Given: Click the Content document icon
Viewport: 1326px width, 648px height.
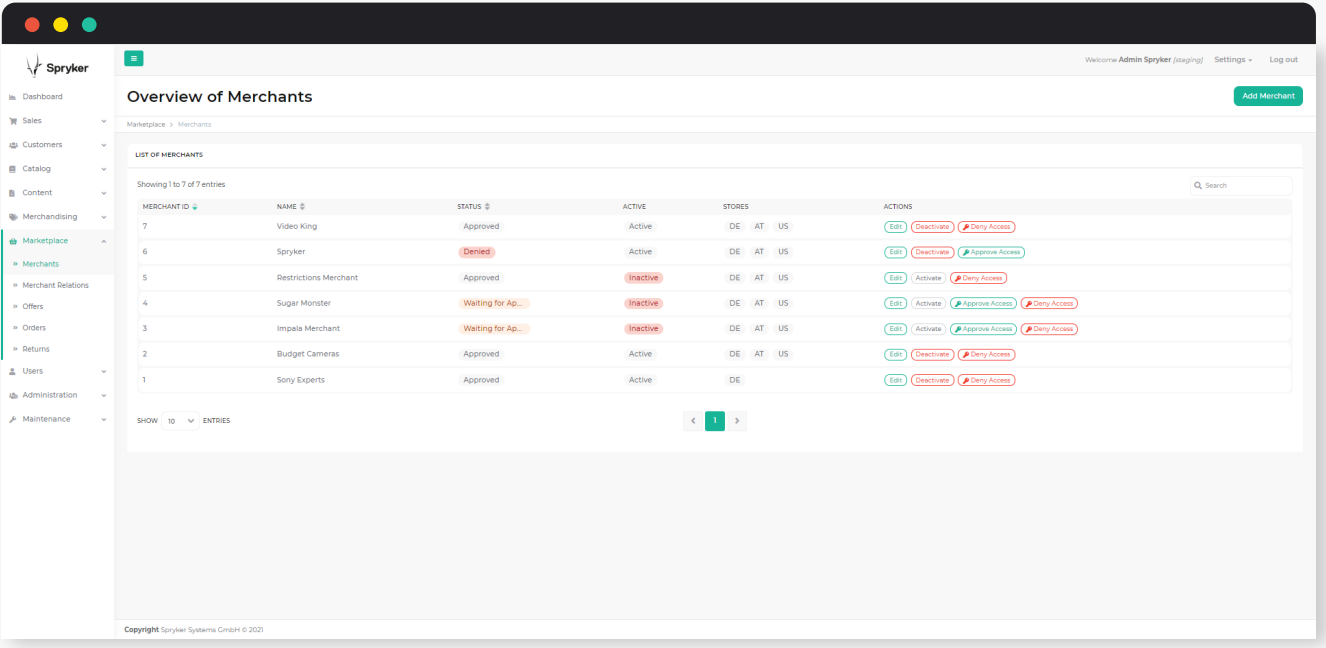Looking at the screenshot, I should [x=12, y=193].
